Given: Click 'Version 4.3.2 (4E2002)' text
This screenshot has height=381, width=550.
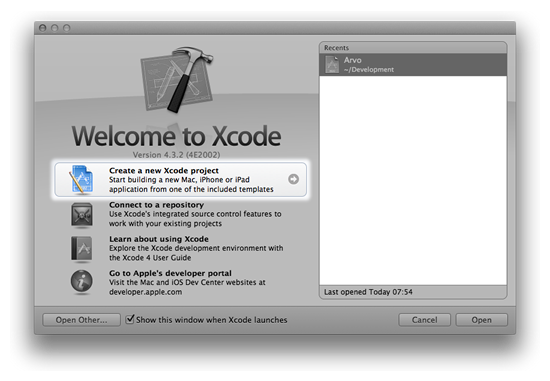Looking at the screenshot, I should (x=176, y=155).
